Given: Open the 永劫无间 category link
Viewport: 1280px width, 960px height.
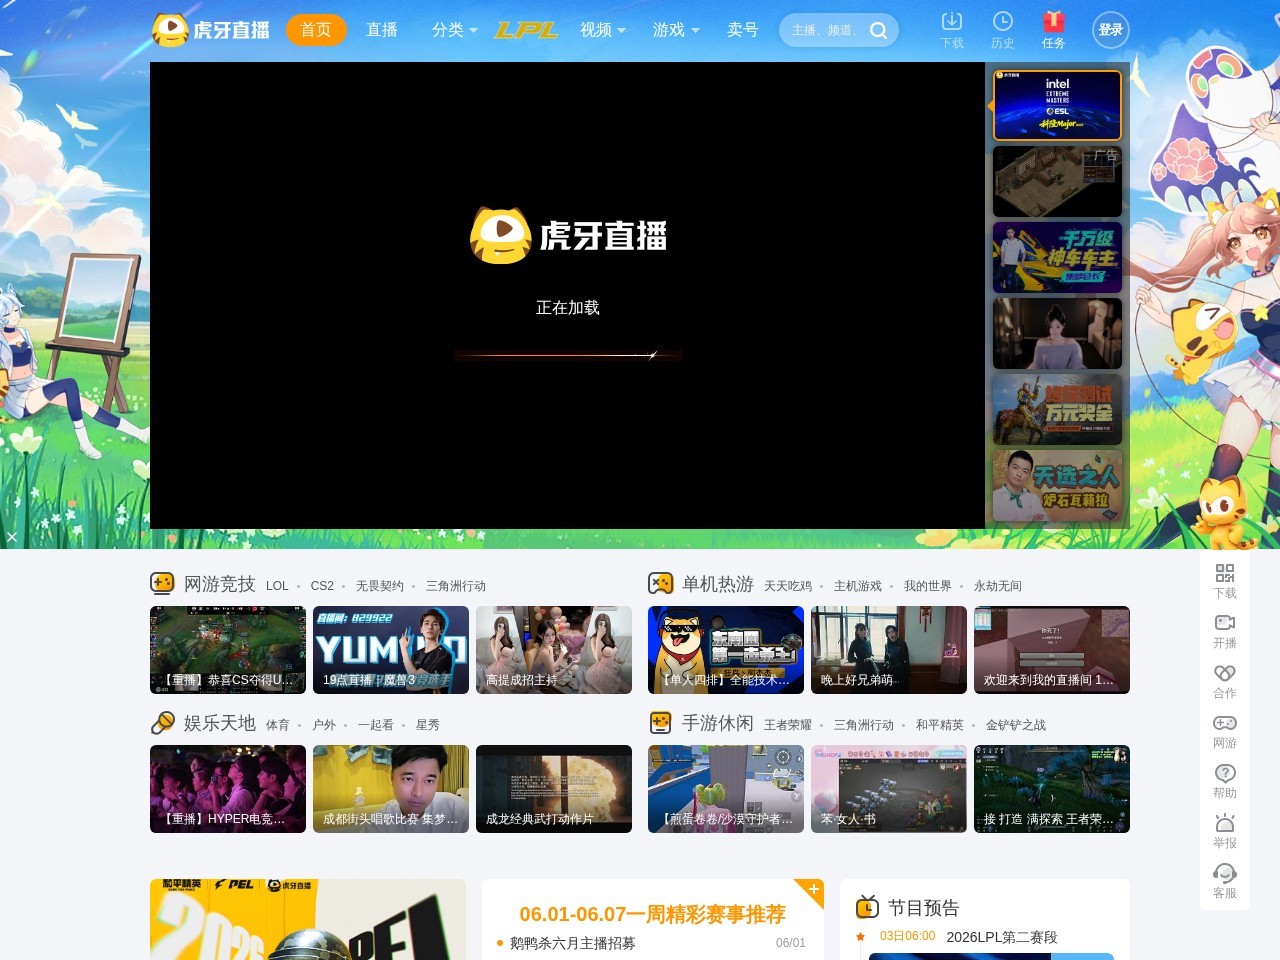Looking at the screenshot, I should (998, 586).
